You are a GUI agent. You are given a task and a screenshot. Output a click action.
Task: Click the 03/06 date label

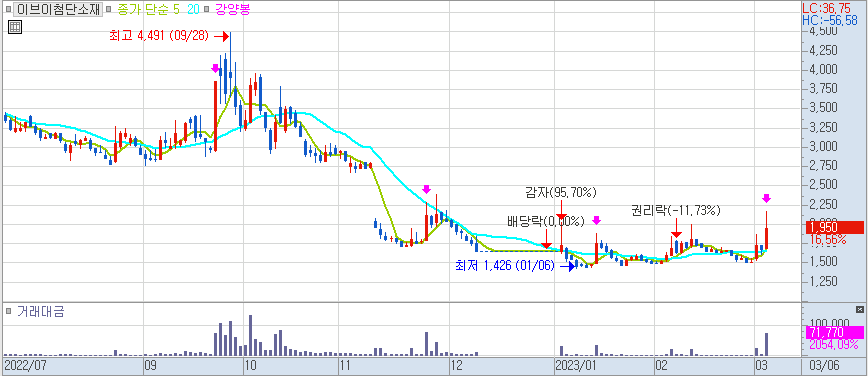(x=823, y=365)
